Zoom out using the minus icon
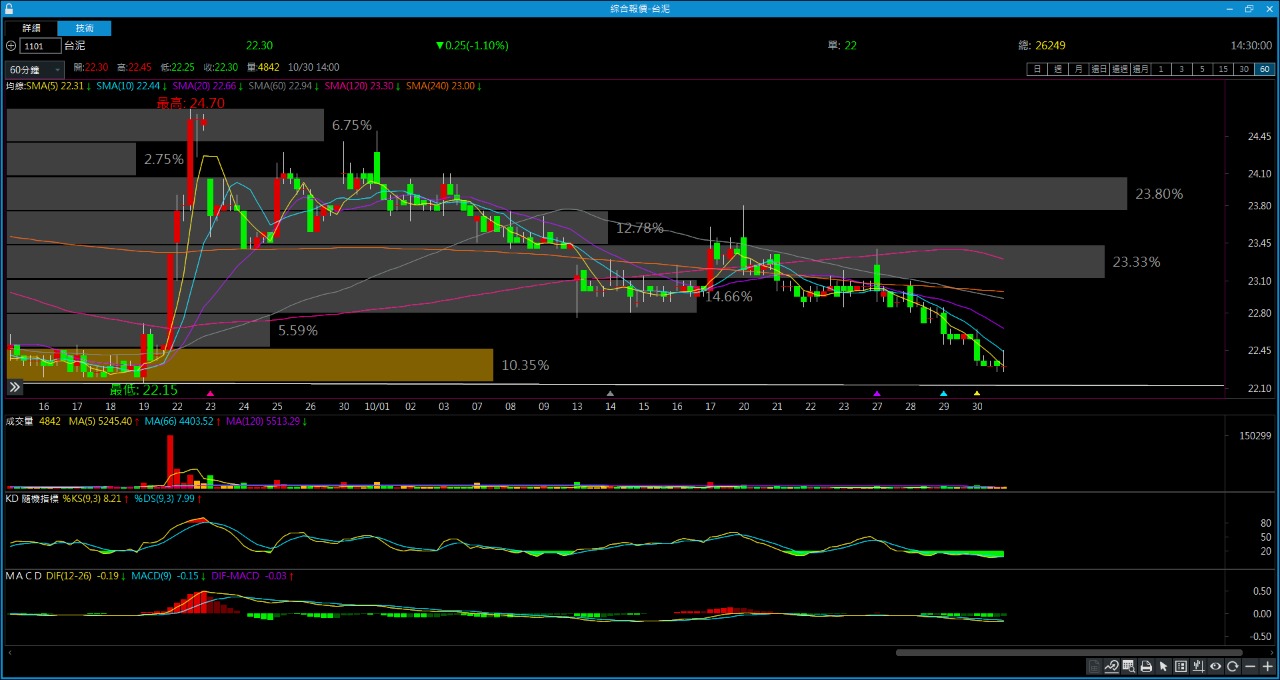Viewport: 1280px width, 680px height. (x=1250, y=667)
